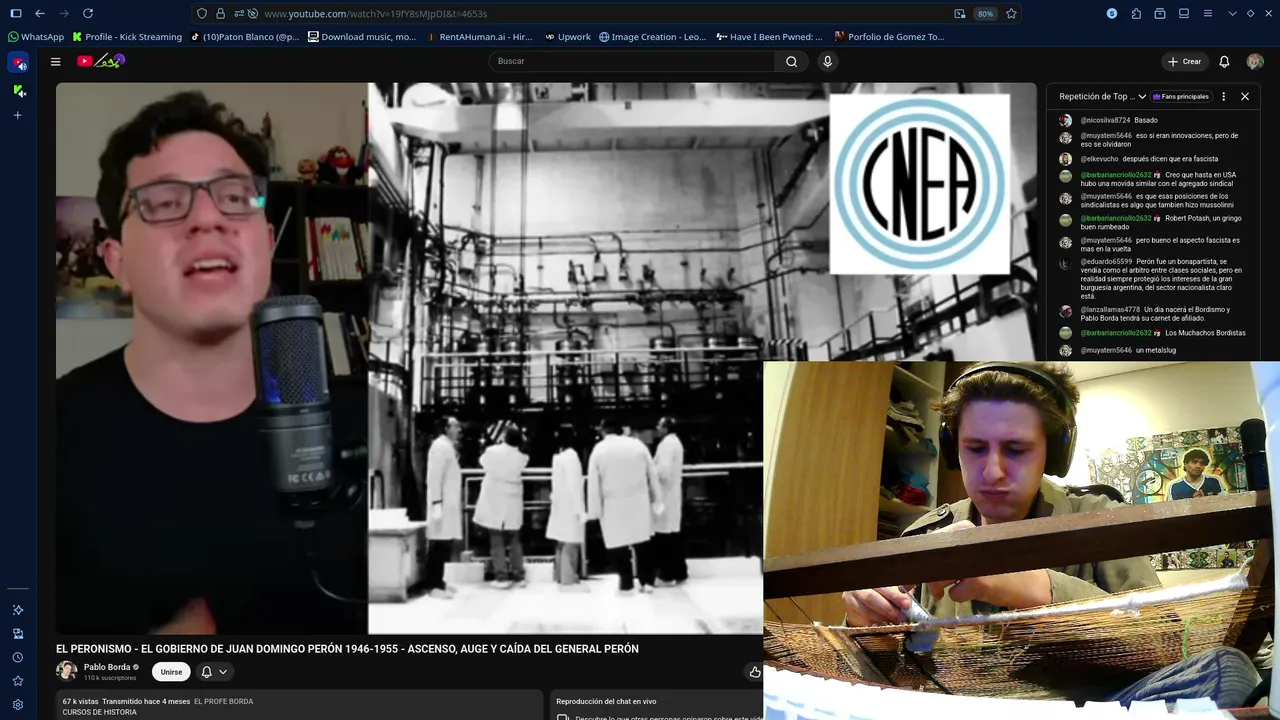Click the EL PROFE BORDA hashtag text
This screenshot has width=1280, height=720.
(x=223, y=701)
